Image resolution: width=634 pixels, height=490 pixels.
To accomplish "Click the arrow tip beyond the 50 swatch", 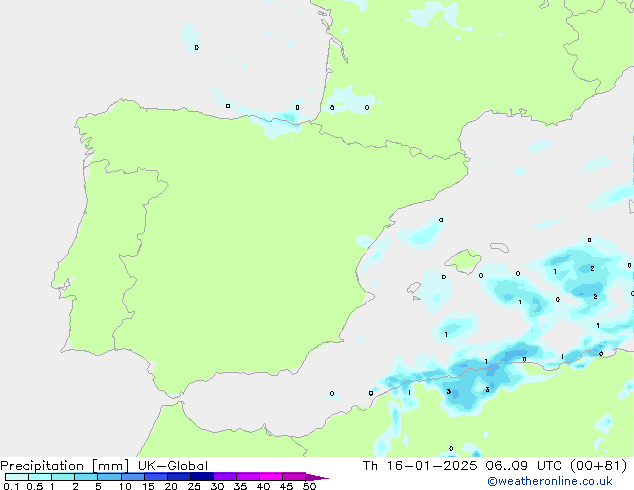I will pyautogui.click(x=317, y=477).
